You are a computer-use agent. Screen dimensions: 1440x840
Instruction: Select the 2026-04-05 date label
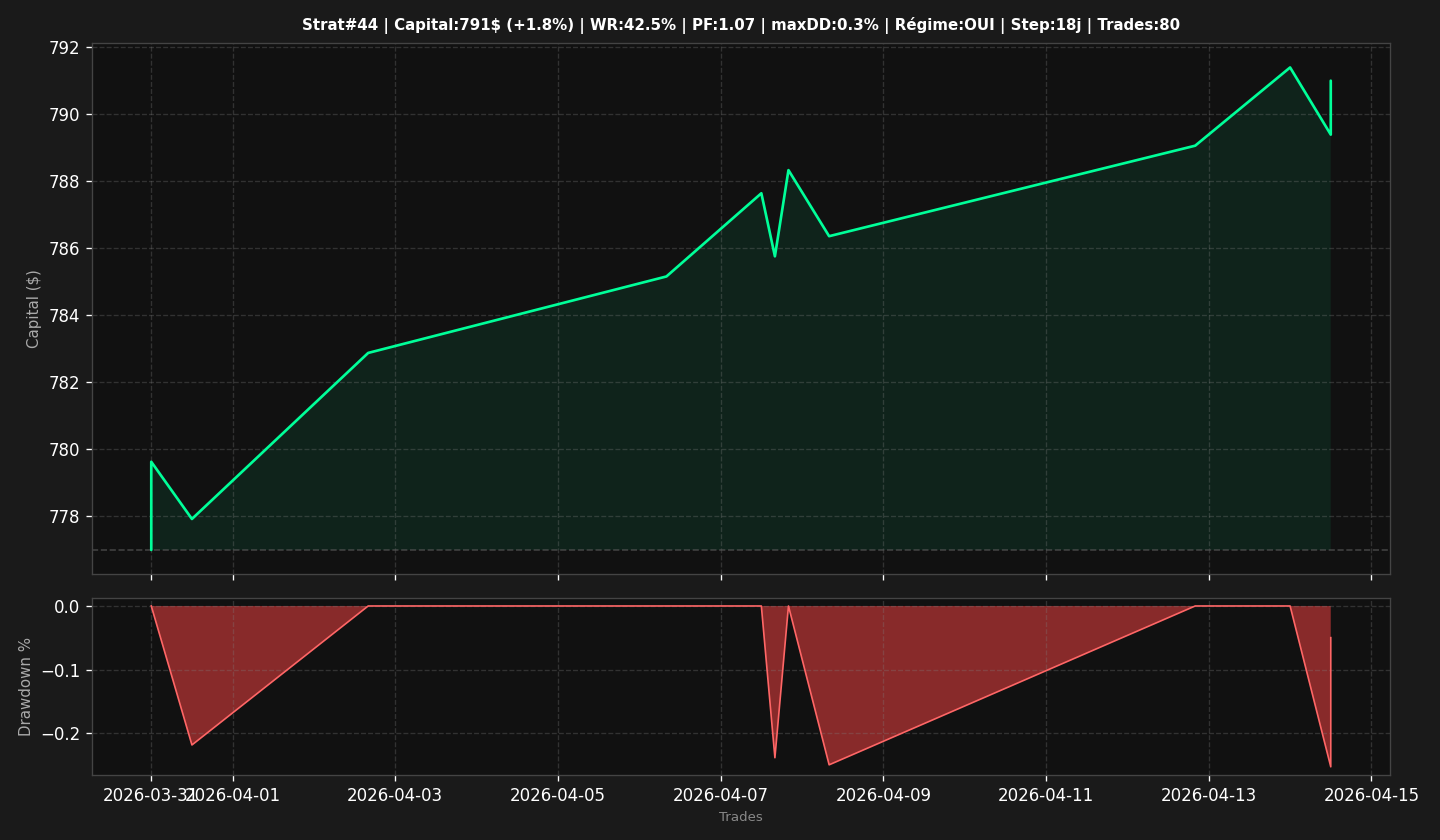click(x=558, y=795)
